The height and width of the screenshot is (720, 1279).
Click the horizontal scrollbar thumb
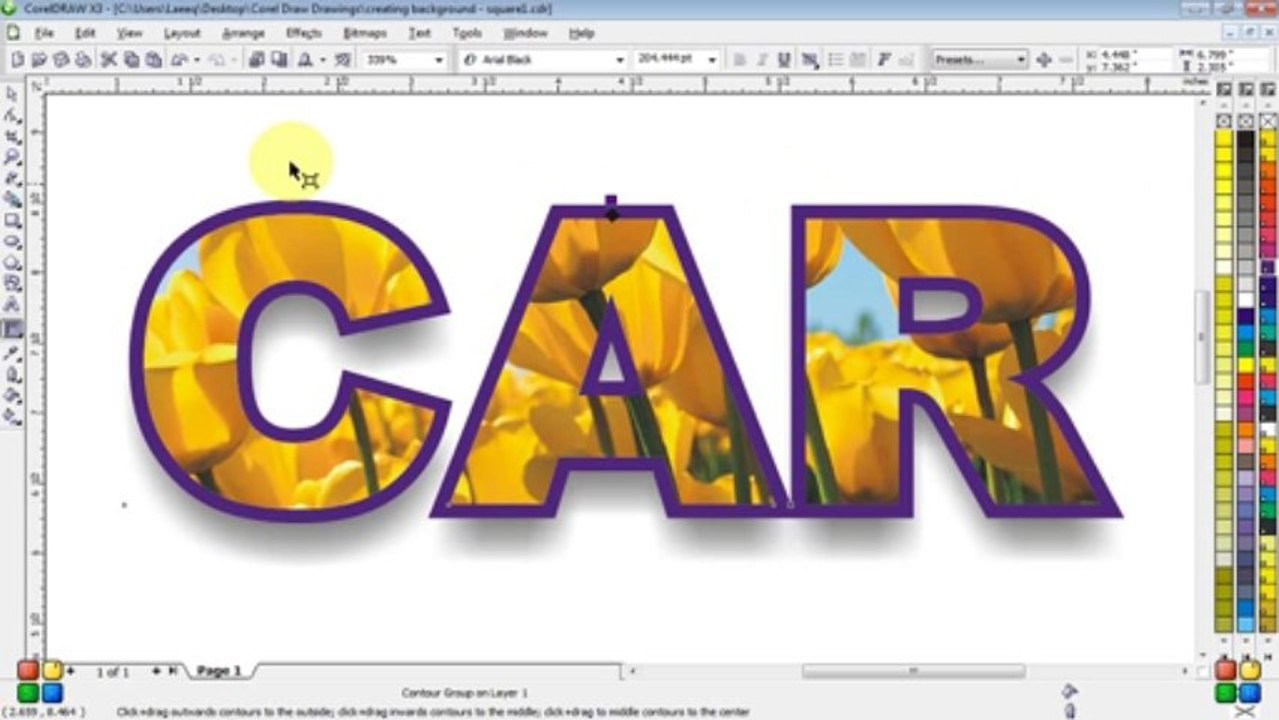coord(914,671)
